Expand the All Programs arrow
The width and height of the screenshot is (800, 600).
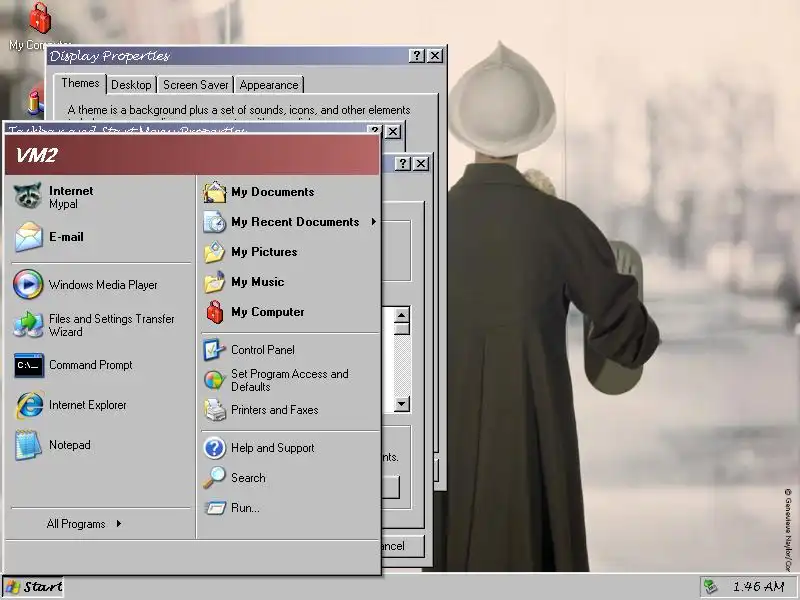pyautogui.click(x=119, y=523)
